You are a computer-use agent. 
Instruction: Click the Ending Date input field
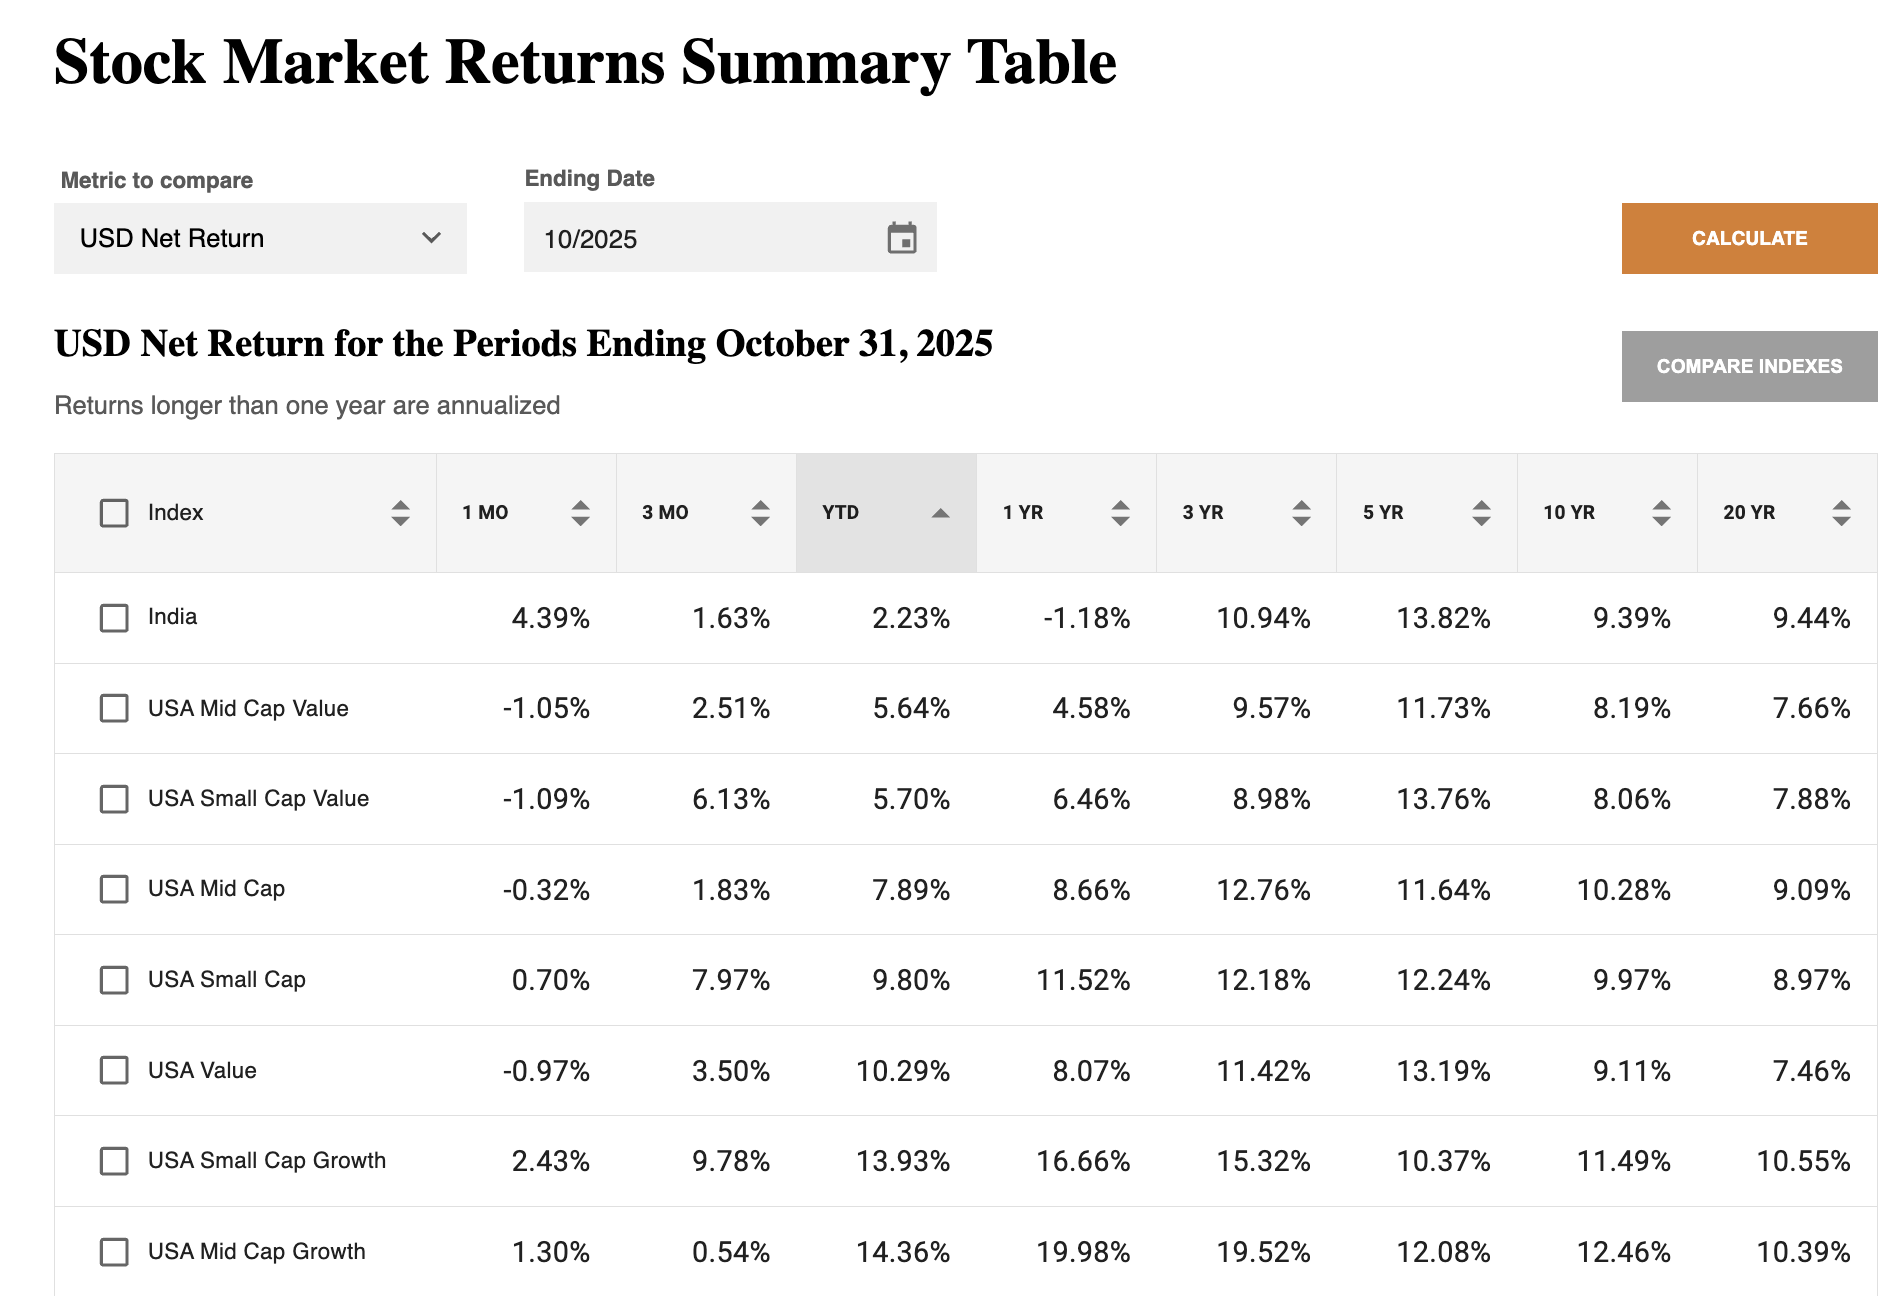(x=700, y=238)
